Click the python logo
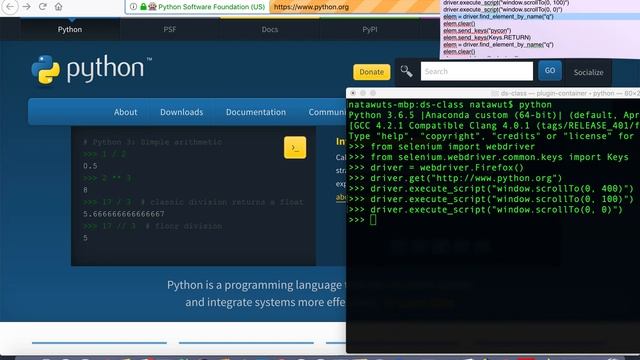 pyautogui.click(x=91, y=69)
